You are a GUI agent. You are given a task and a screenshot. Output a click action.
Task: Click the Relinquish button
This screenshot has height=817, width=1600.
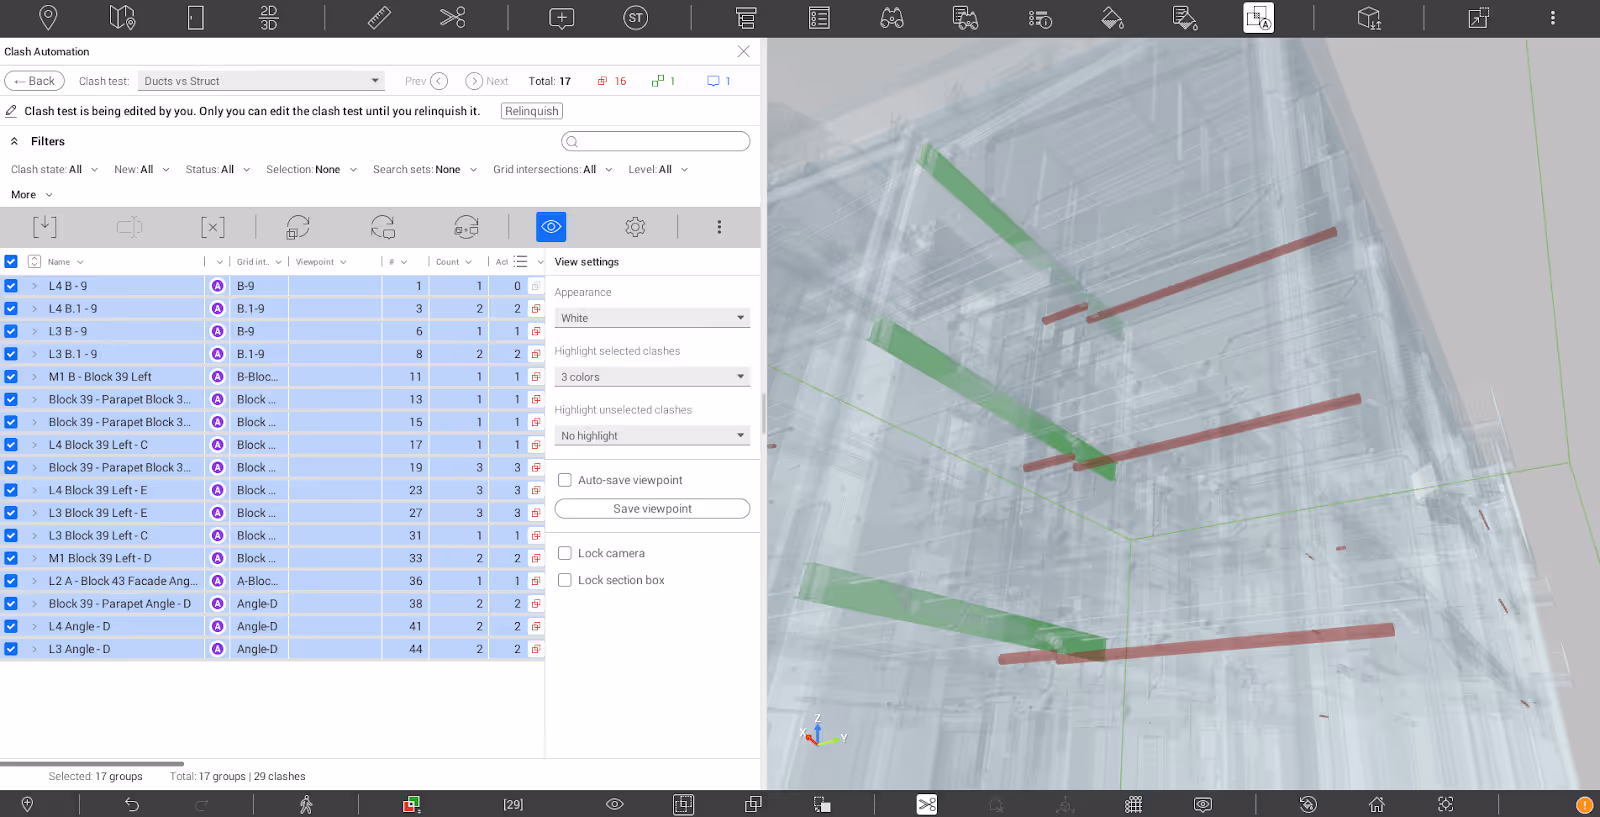click(x=532, y=111)
